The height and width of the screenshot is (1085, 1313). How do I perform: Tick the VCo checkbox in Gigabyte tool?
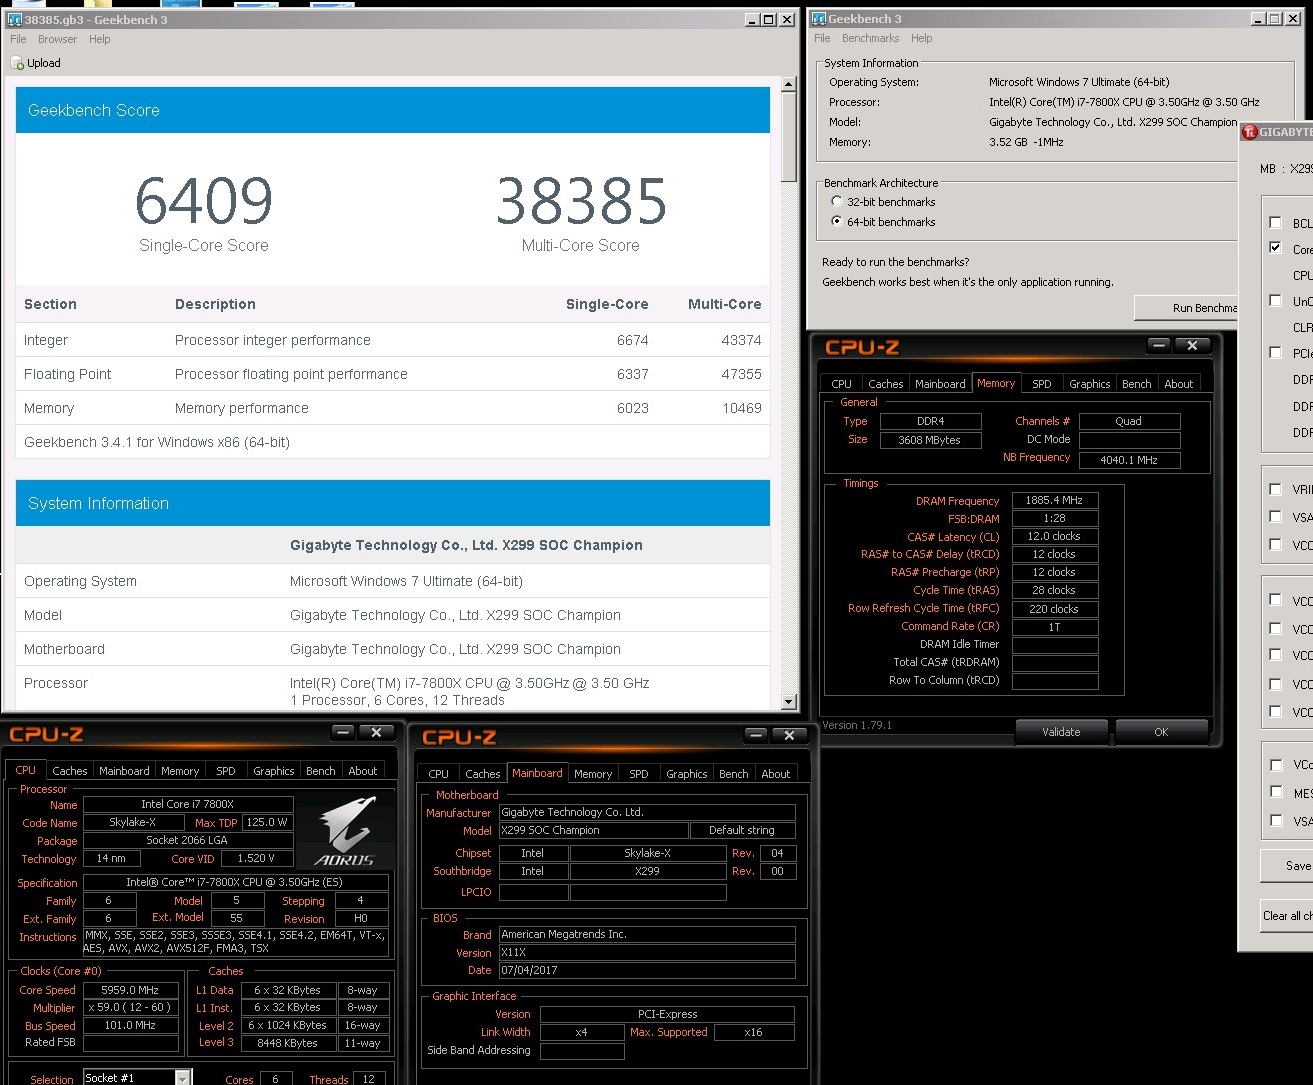pos(1275,765)
